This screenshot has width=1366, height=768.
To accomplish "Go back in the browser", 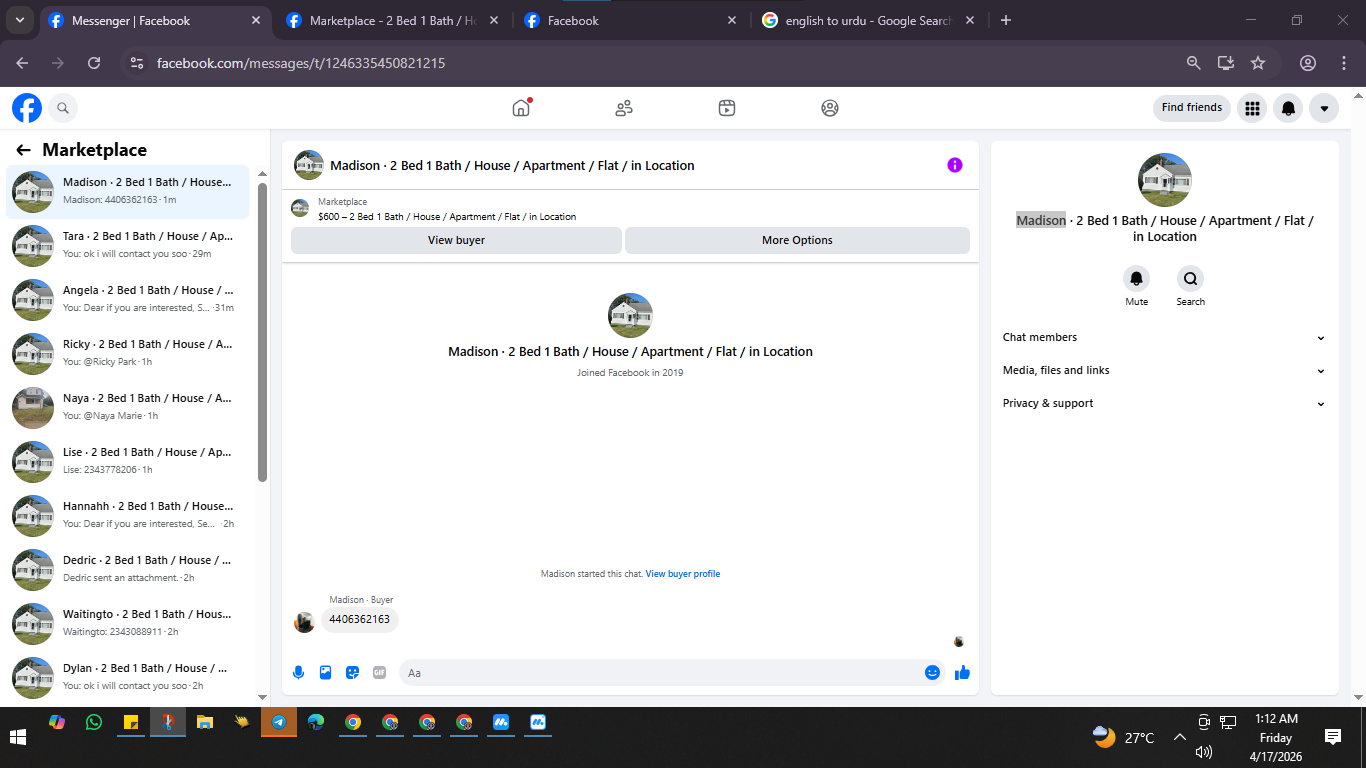I will 22,63.
